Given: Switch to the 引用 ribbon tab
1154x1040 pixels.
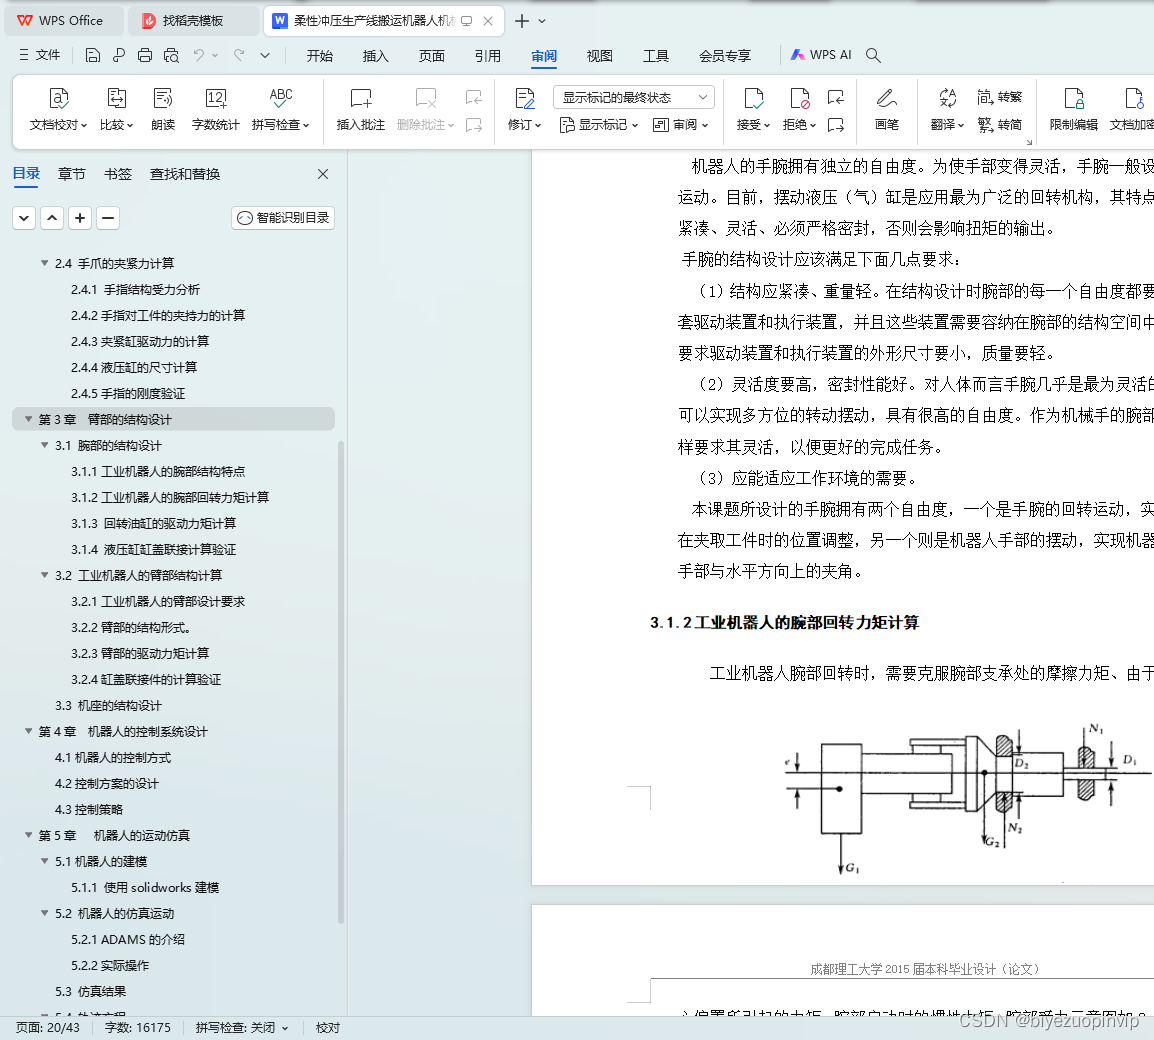Looking at the screenshot, I should 487,56.
